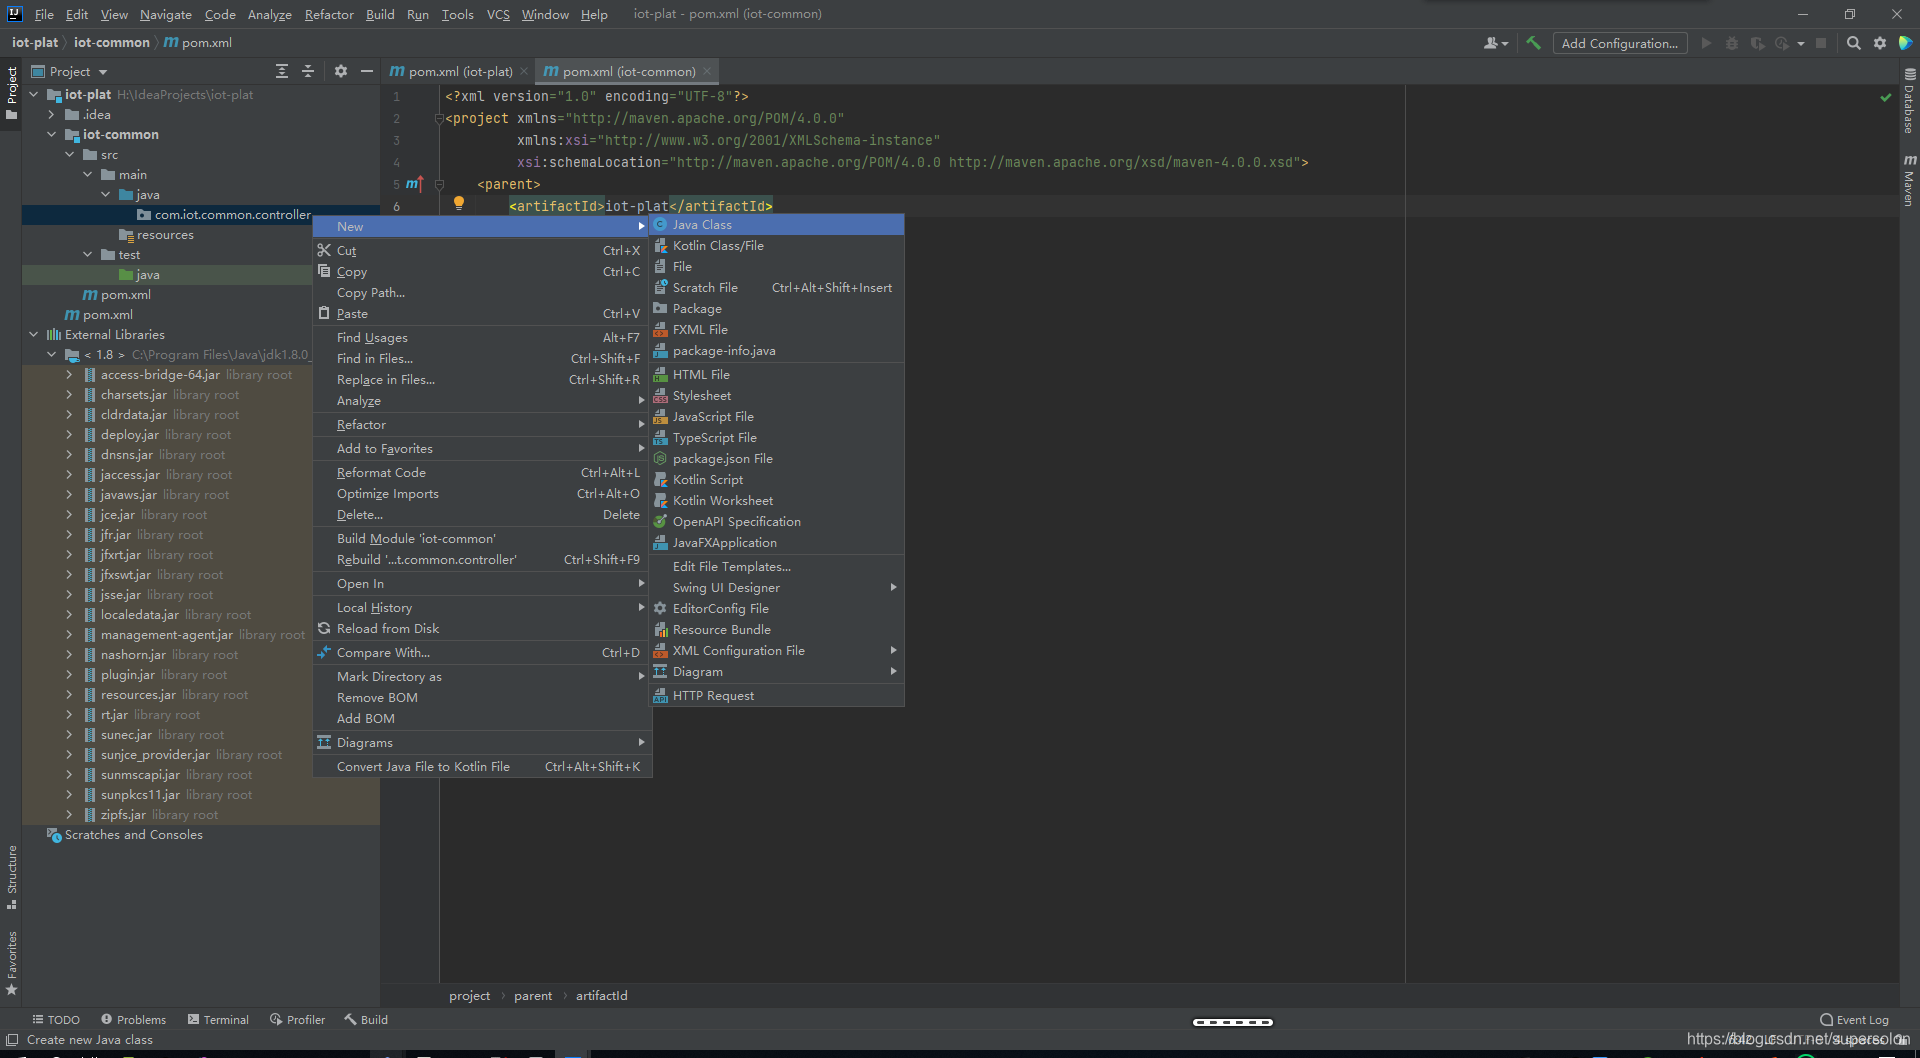Hide the Project panel with the minus icon

(367, 71)
